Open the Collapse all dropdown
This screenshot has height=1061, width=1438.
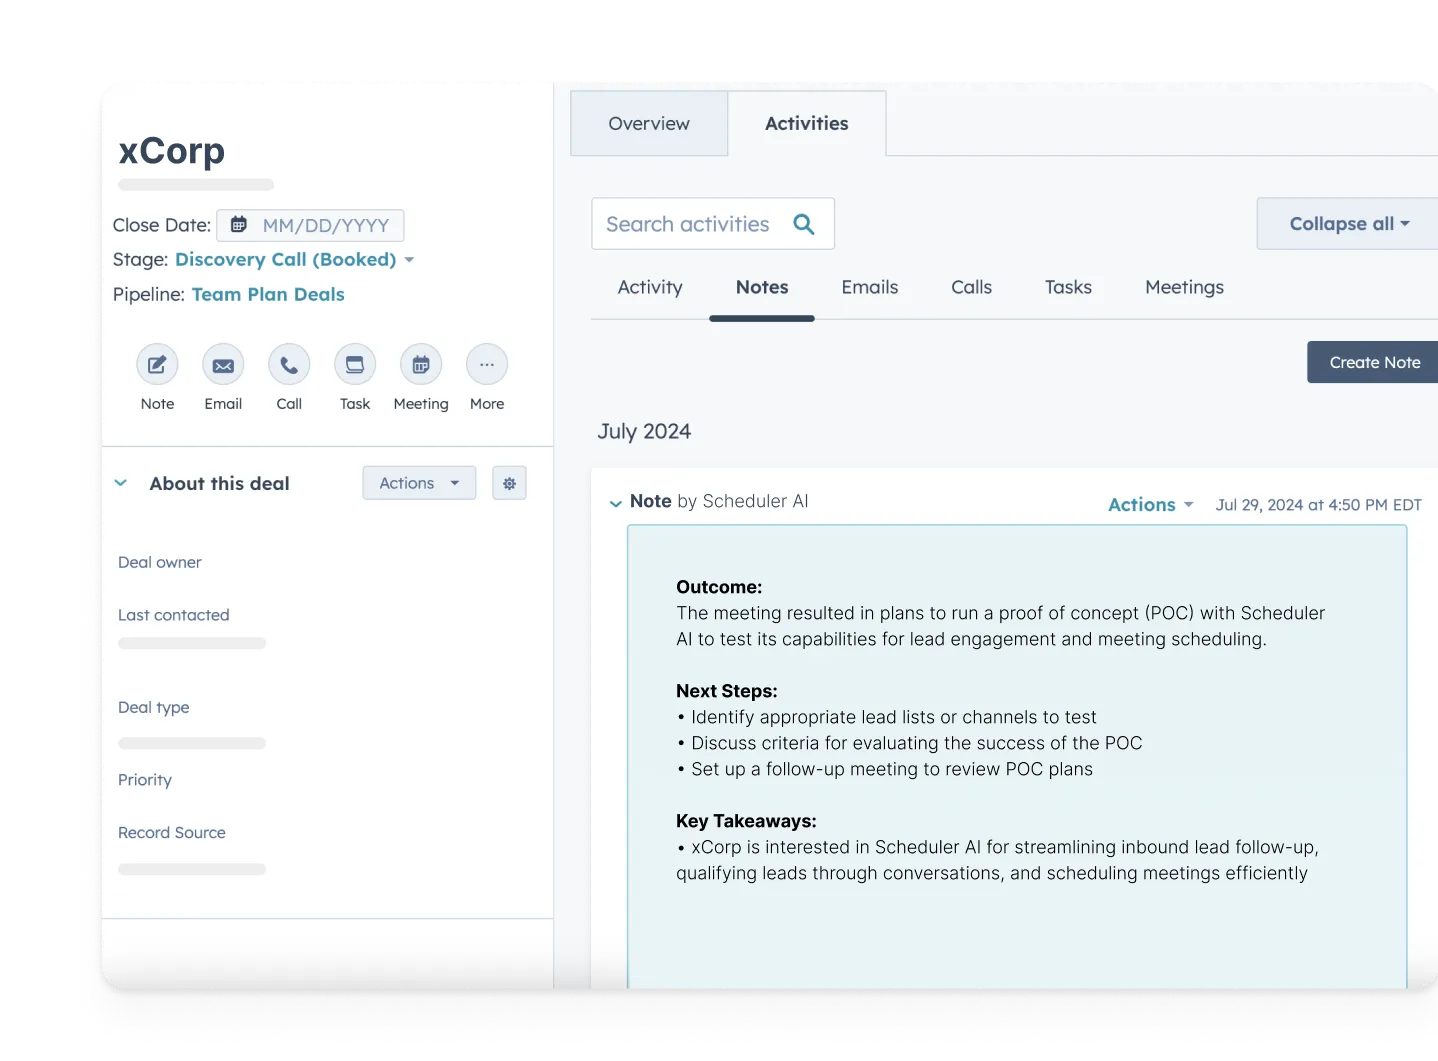click(x=1345, y=223)
